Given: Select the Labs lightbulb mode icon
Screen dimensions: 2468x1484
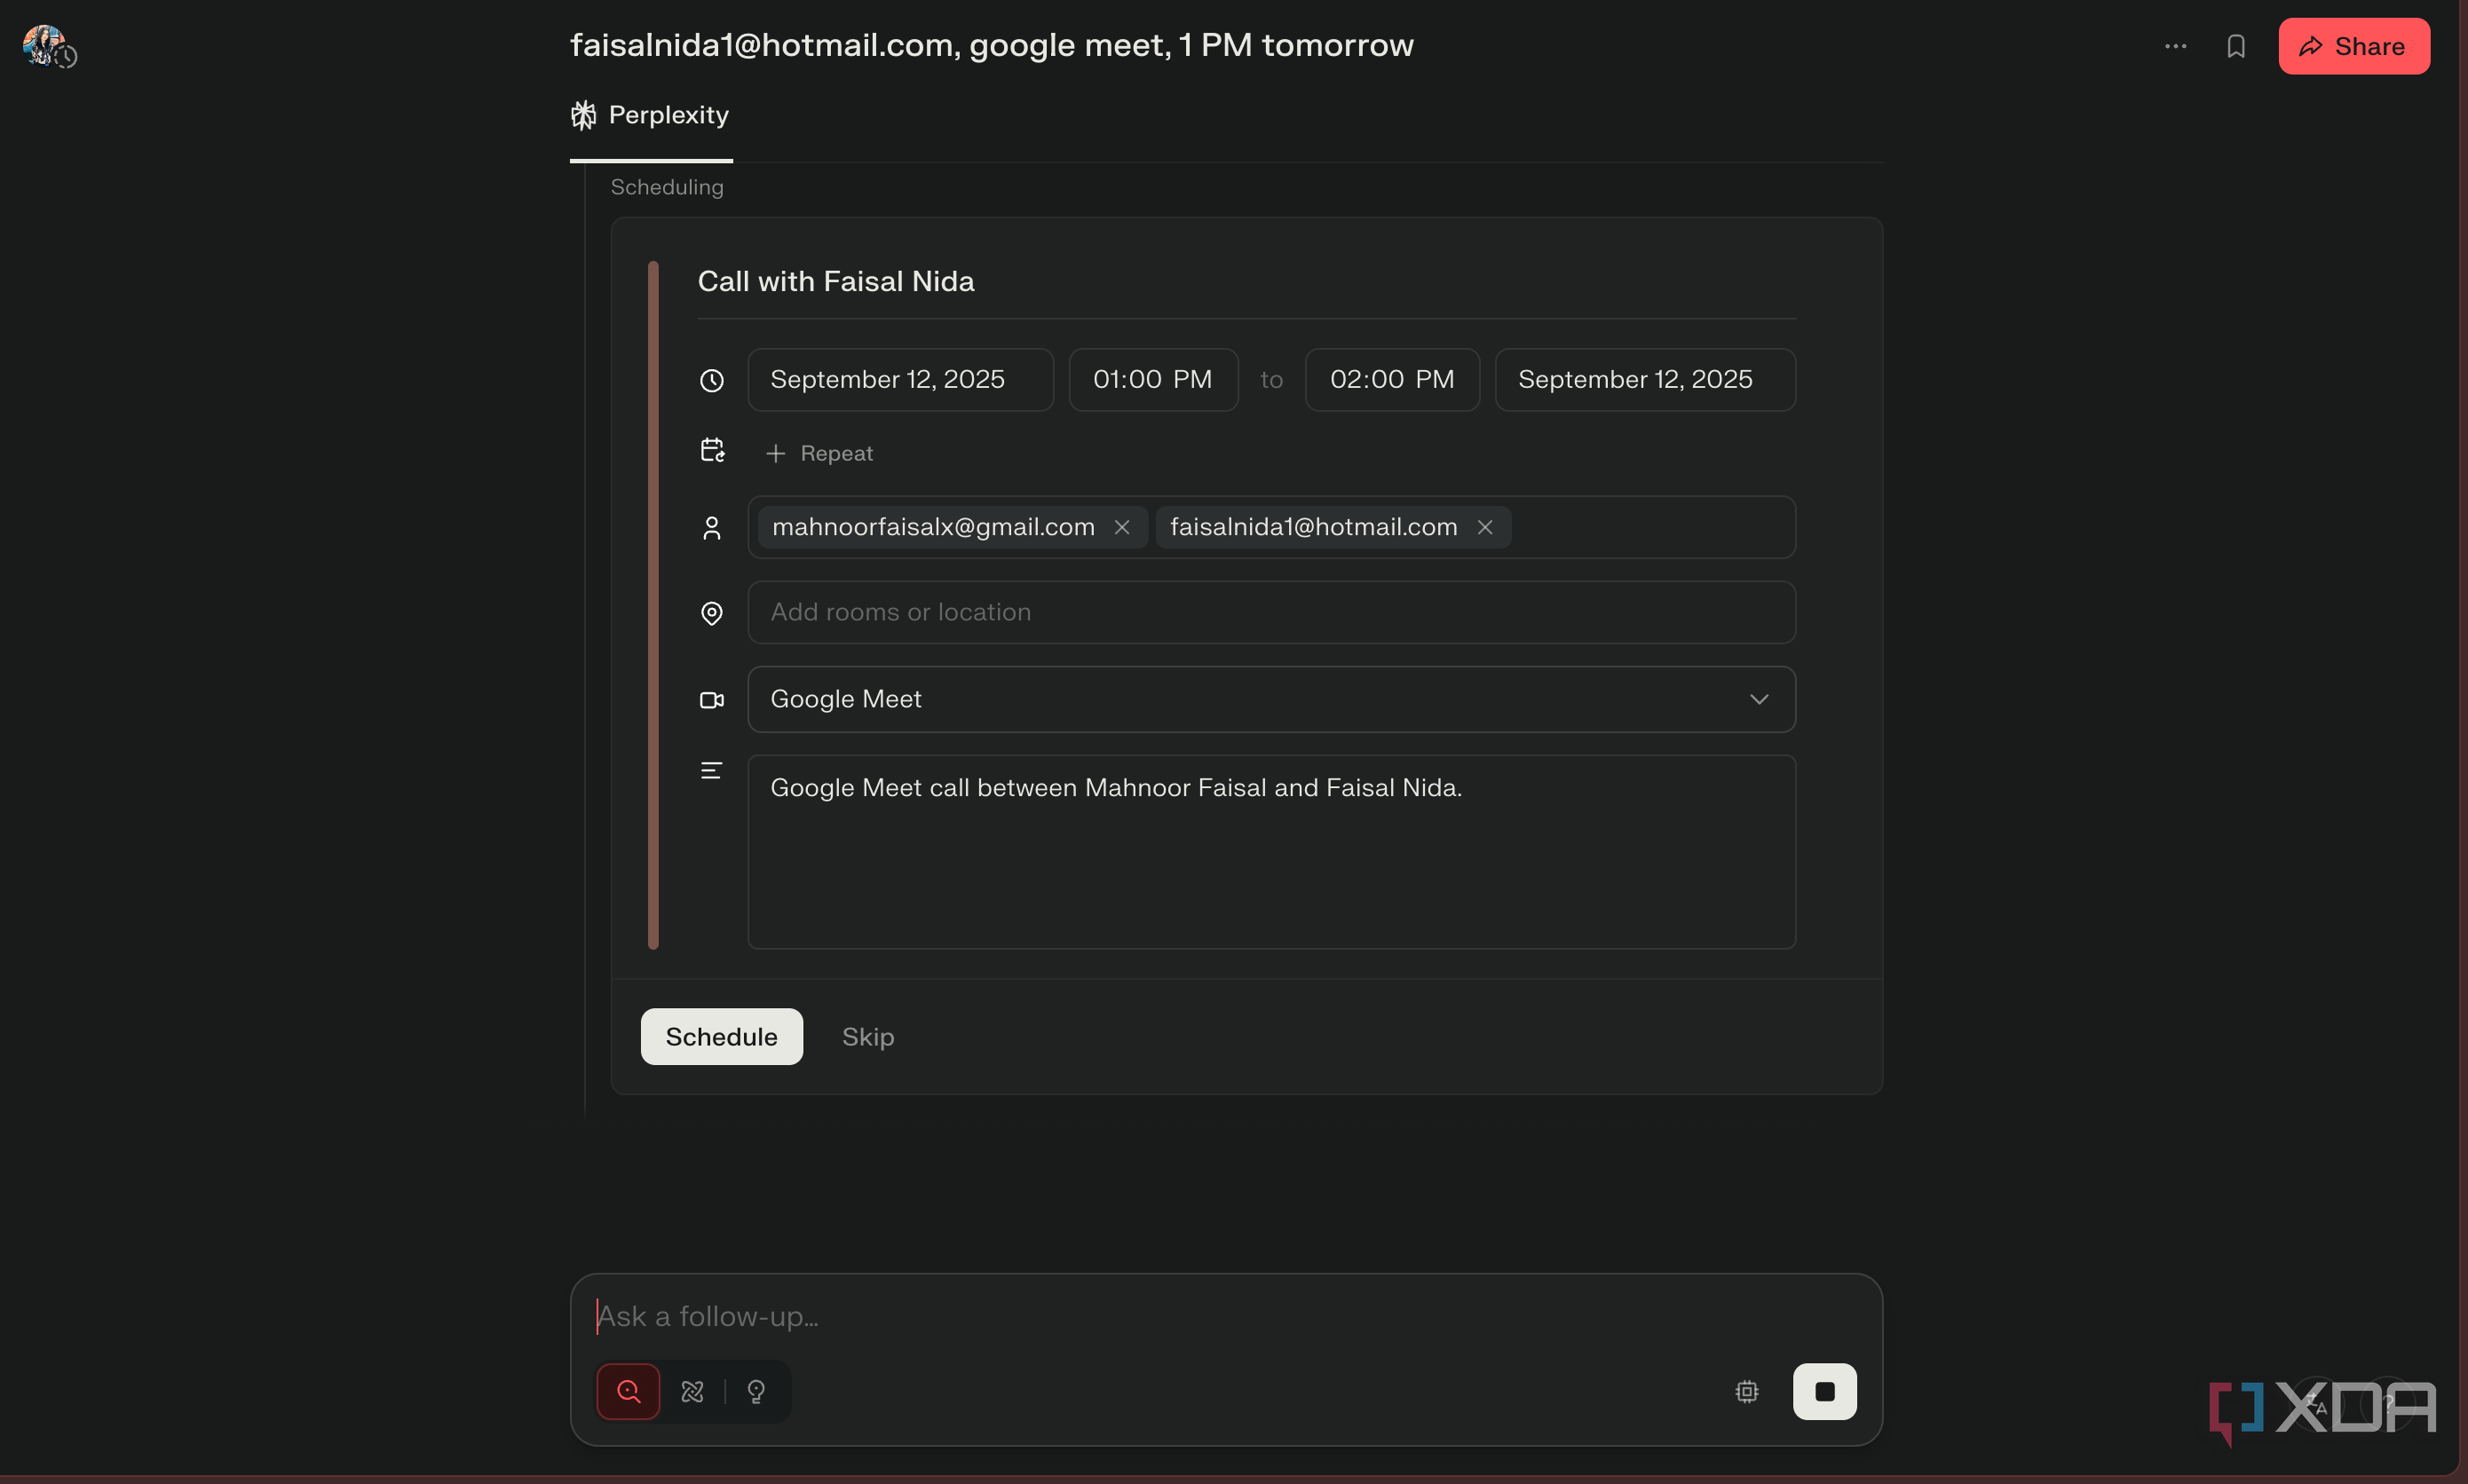Looking at the screenshot, I should (x=756, y=1391).
